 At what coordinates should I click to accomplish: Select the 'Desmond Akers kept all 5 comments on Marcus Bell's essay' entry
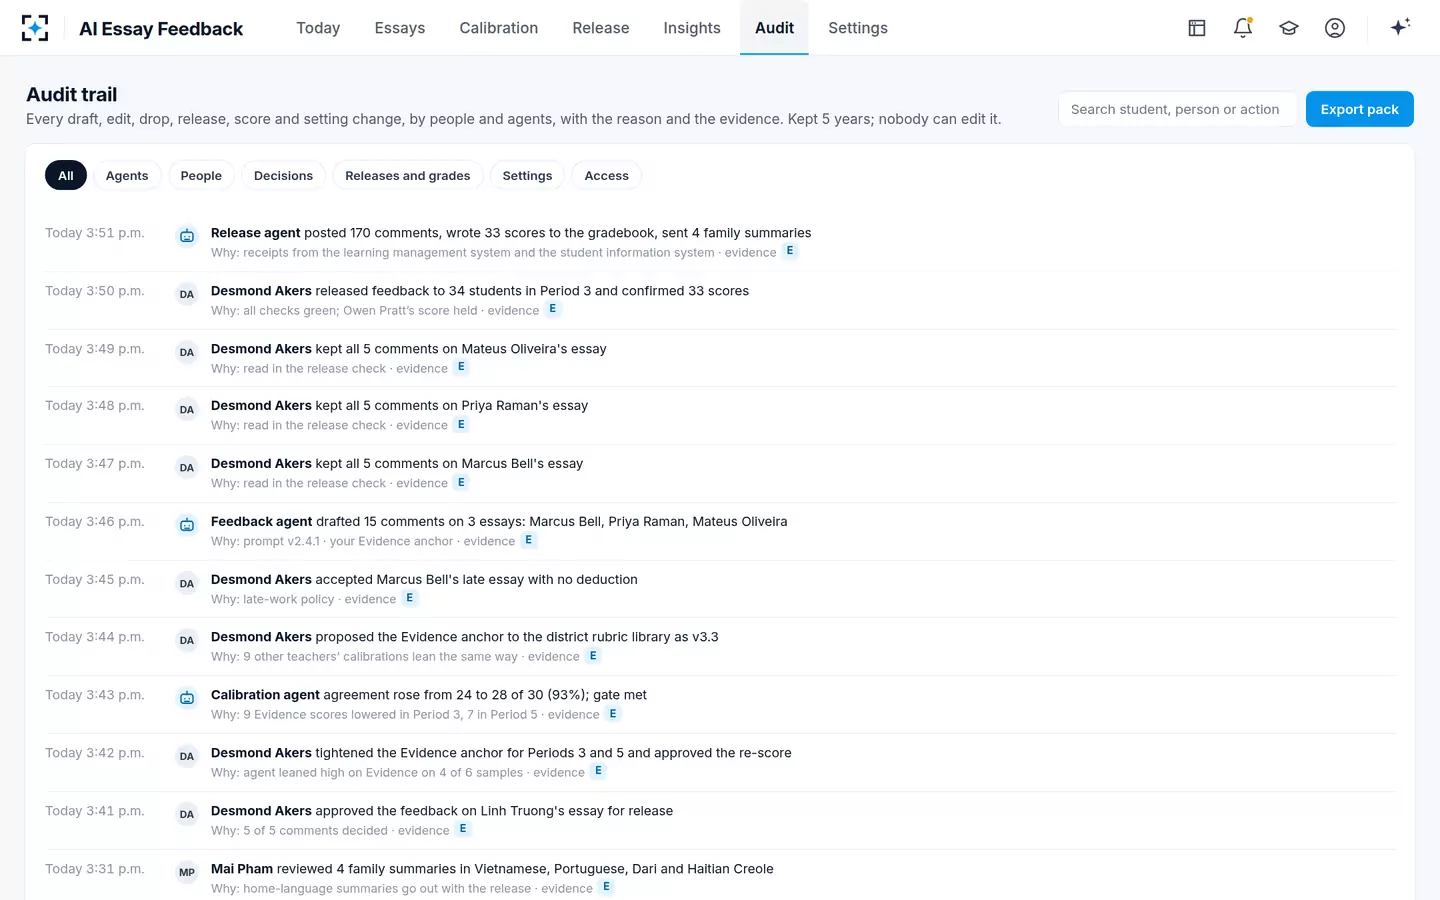click(721, 473)
